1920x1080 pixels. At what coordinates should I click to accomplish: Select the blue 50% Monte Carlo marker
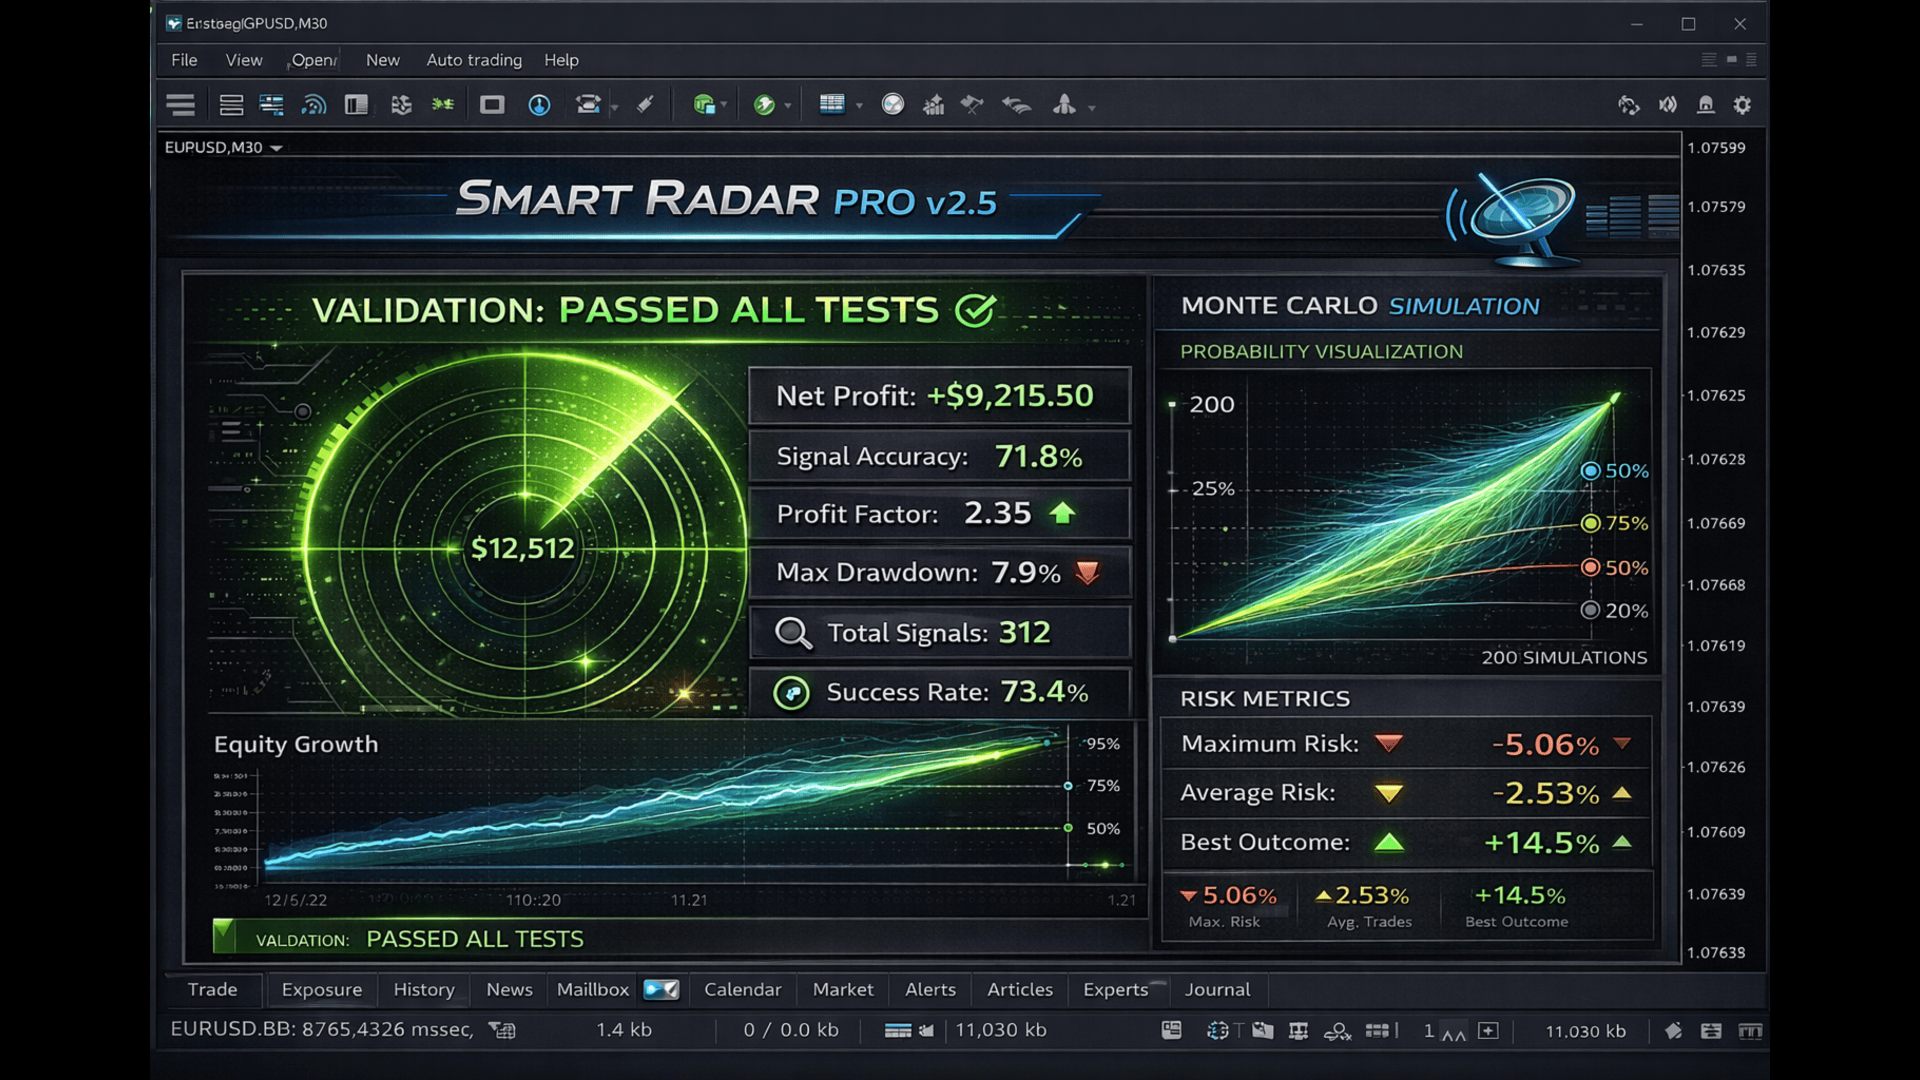pos(1590,471)
